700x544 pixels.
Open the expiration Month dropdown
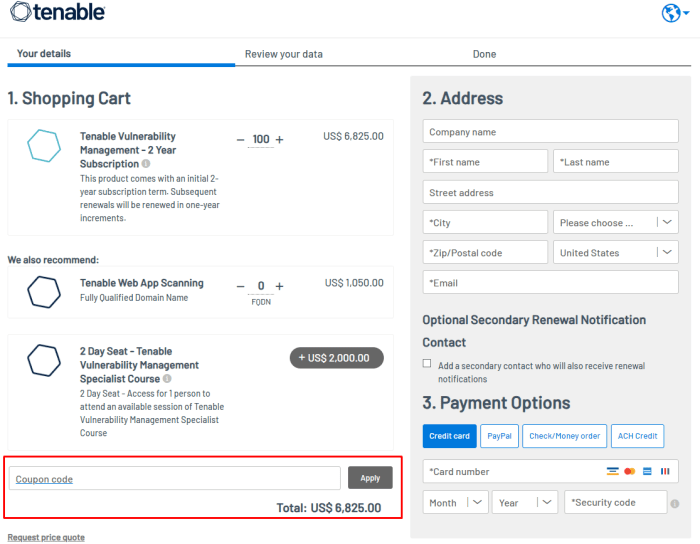[455, 502]
